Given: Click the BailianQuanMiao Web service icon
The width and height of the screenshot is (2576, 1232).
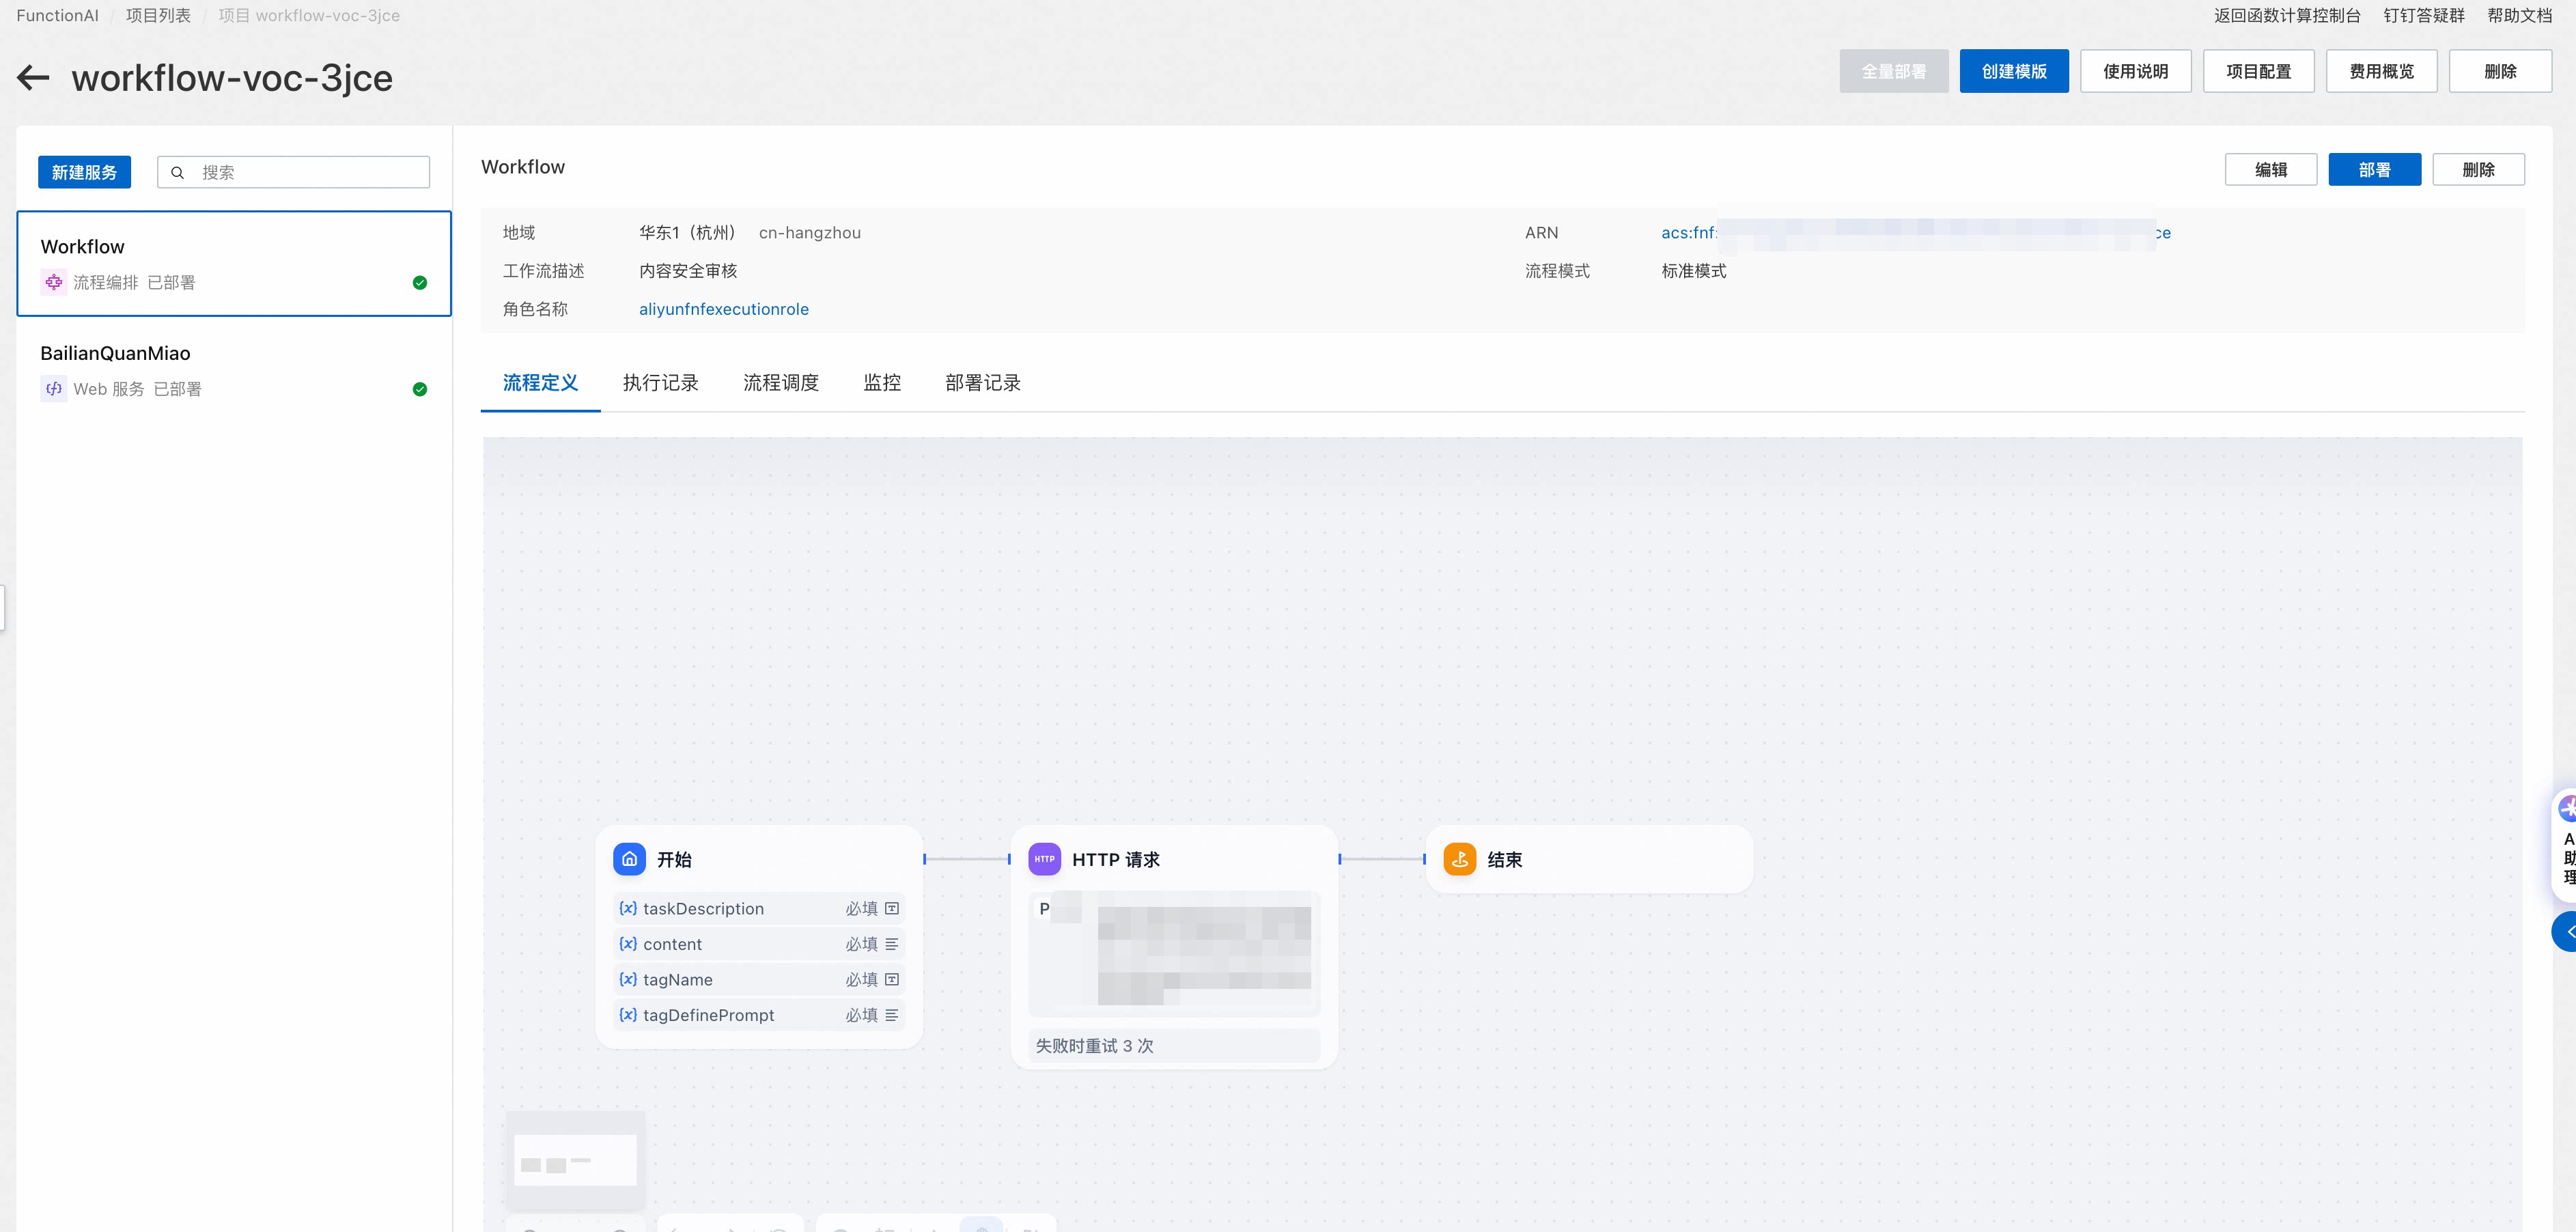Looking at the screenshot, I should [54, 389].
